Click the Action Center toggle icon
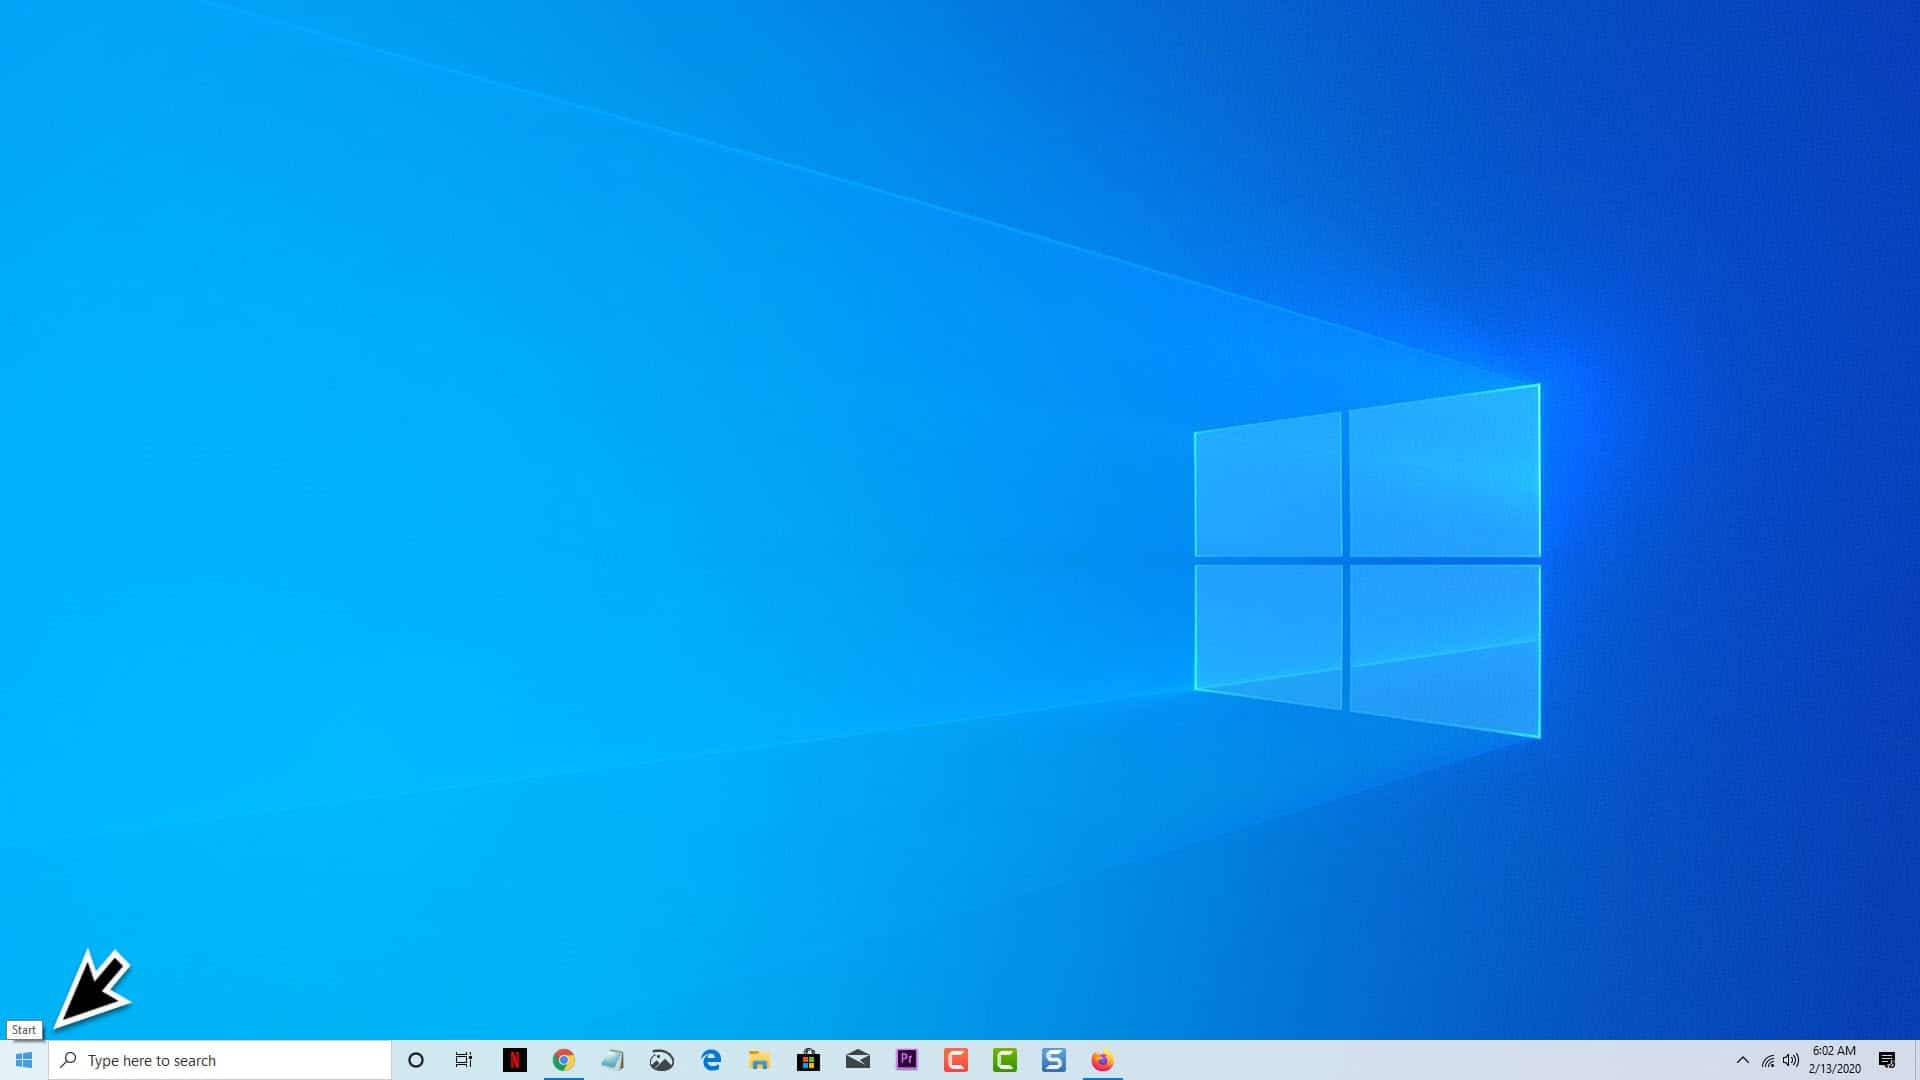 click(1892, 1059)
